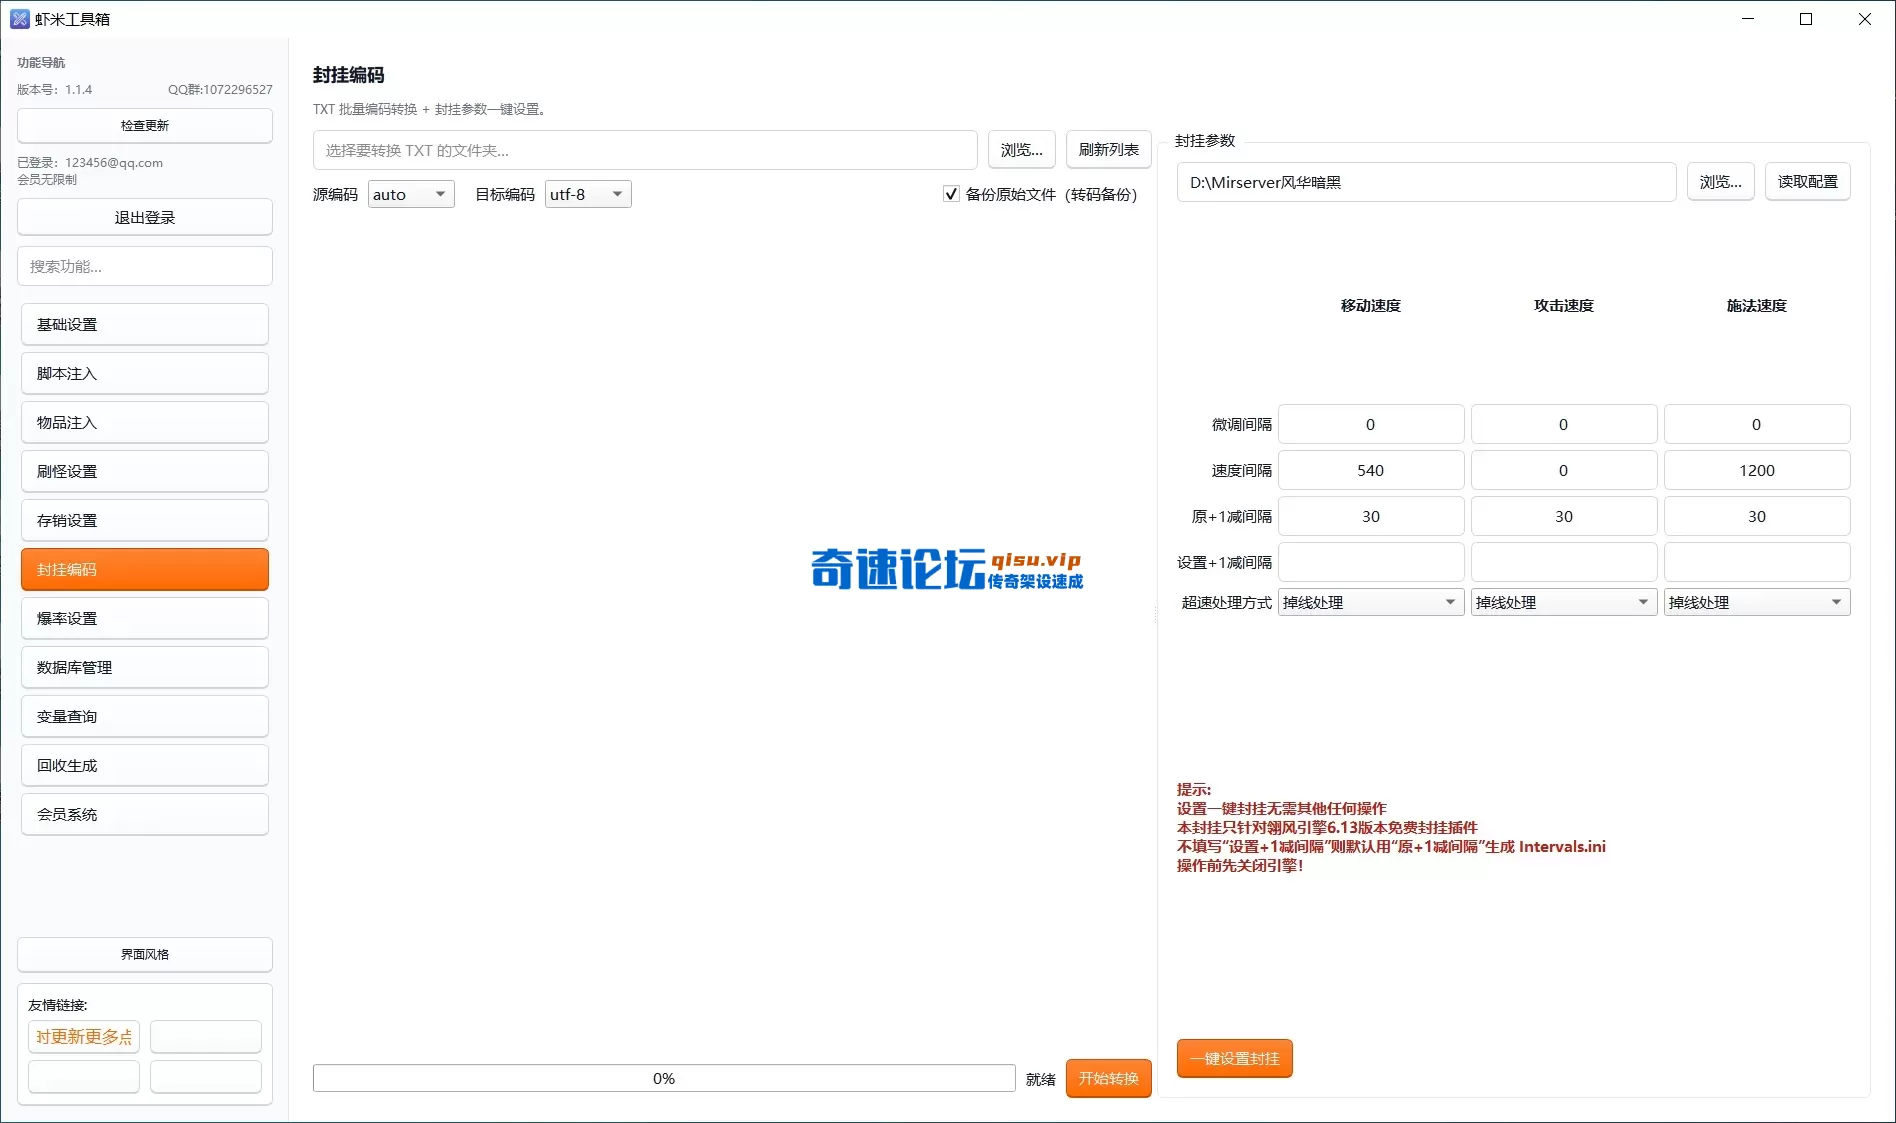
Task: Focus the 搜索功能 search field
Action: pyautogui.click(x=145, y=266)
